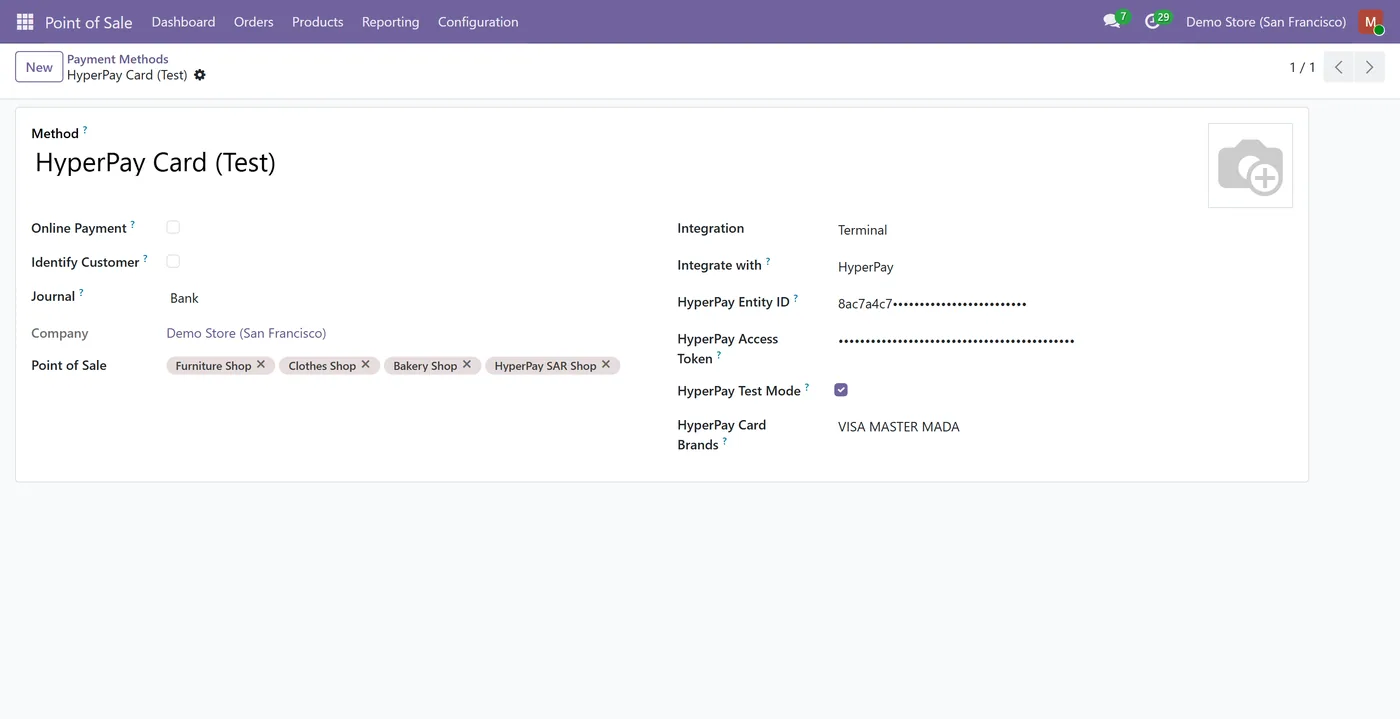Remove Bakery Shop tag
This screenshot has width=1400, height=719.
467,365
